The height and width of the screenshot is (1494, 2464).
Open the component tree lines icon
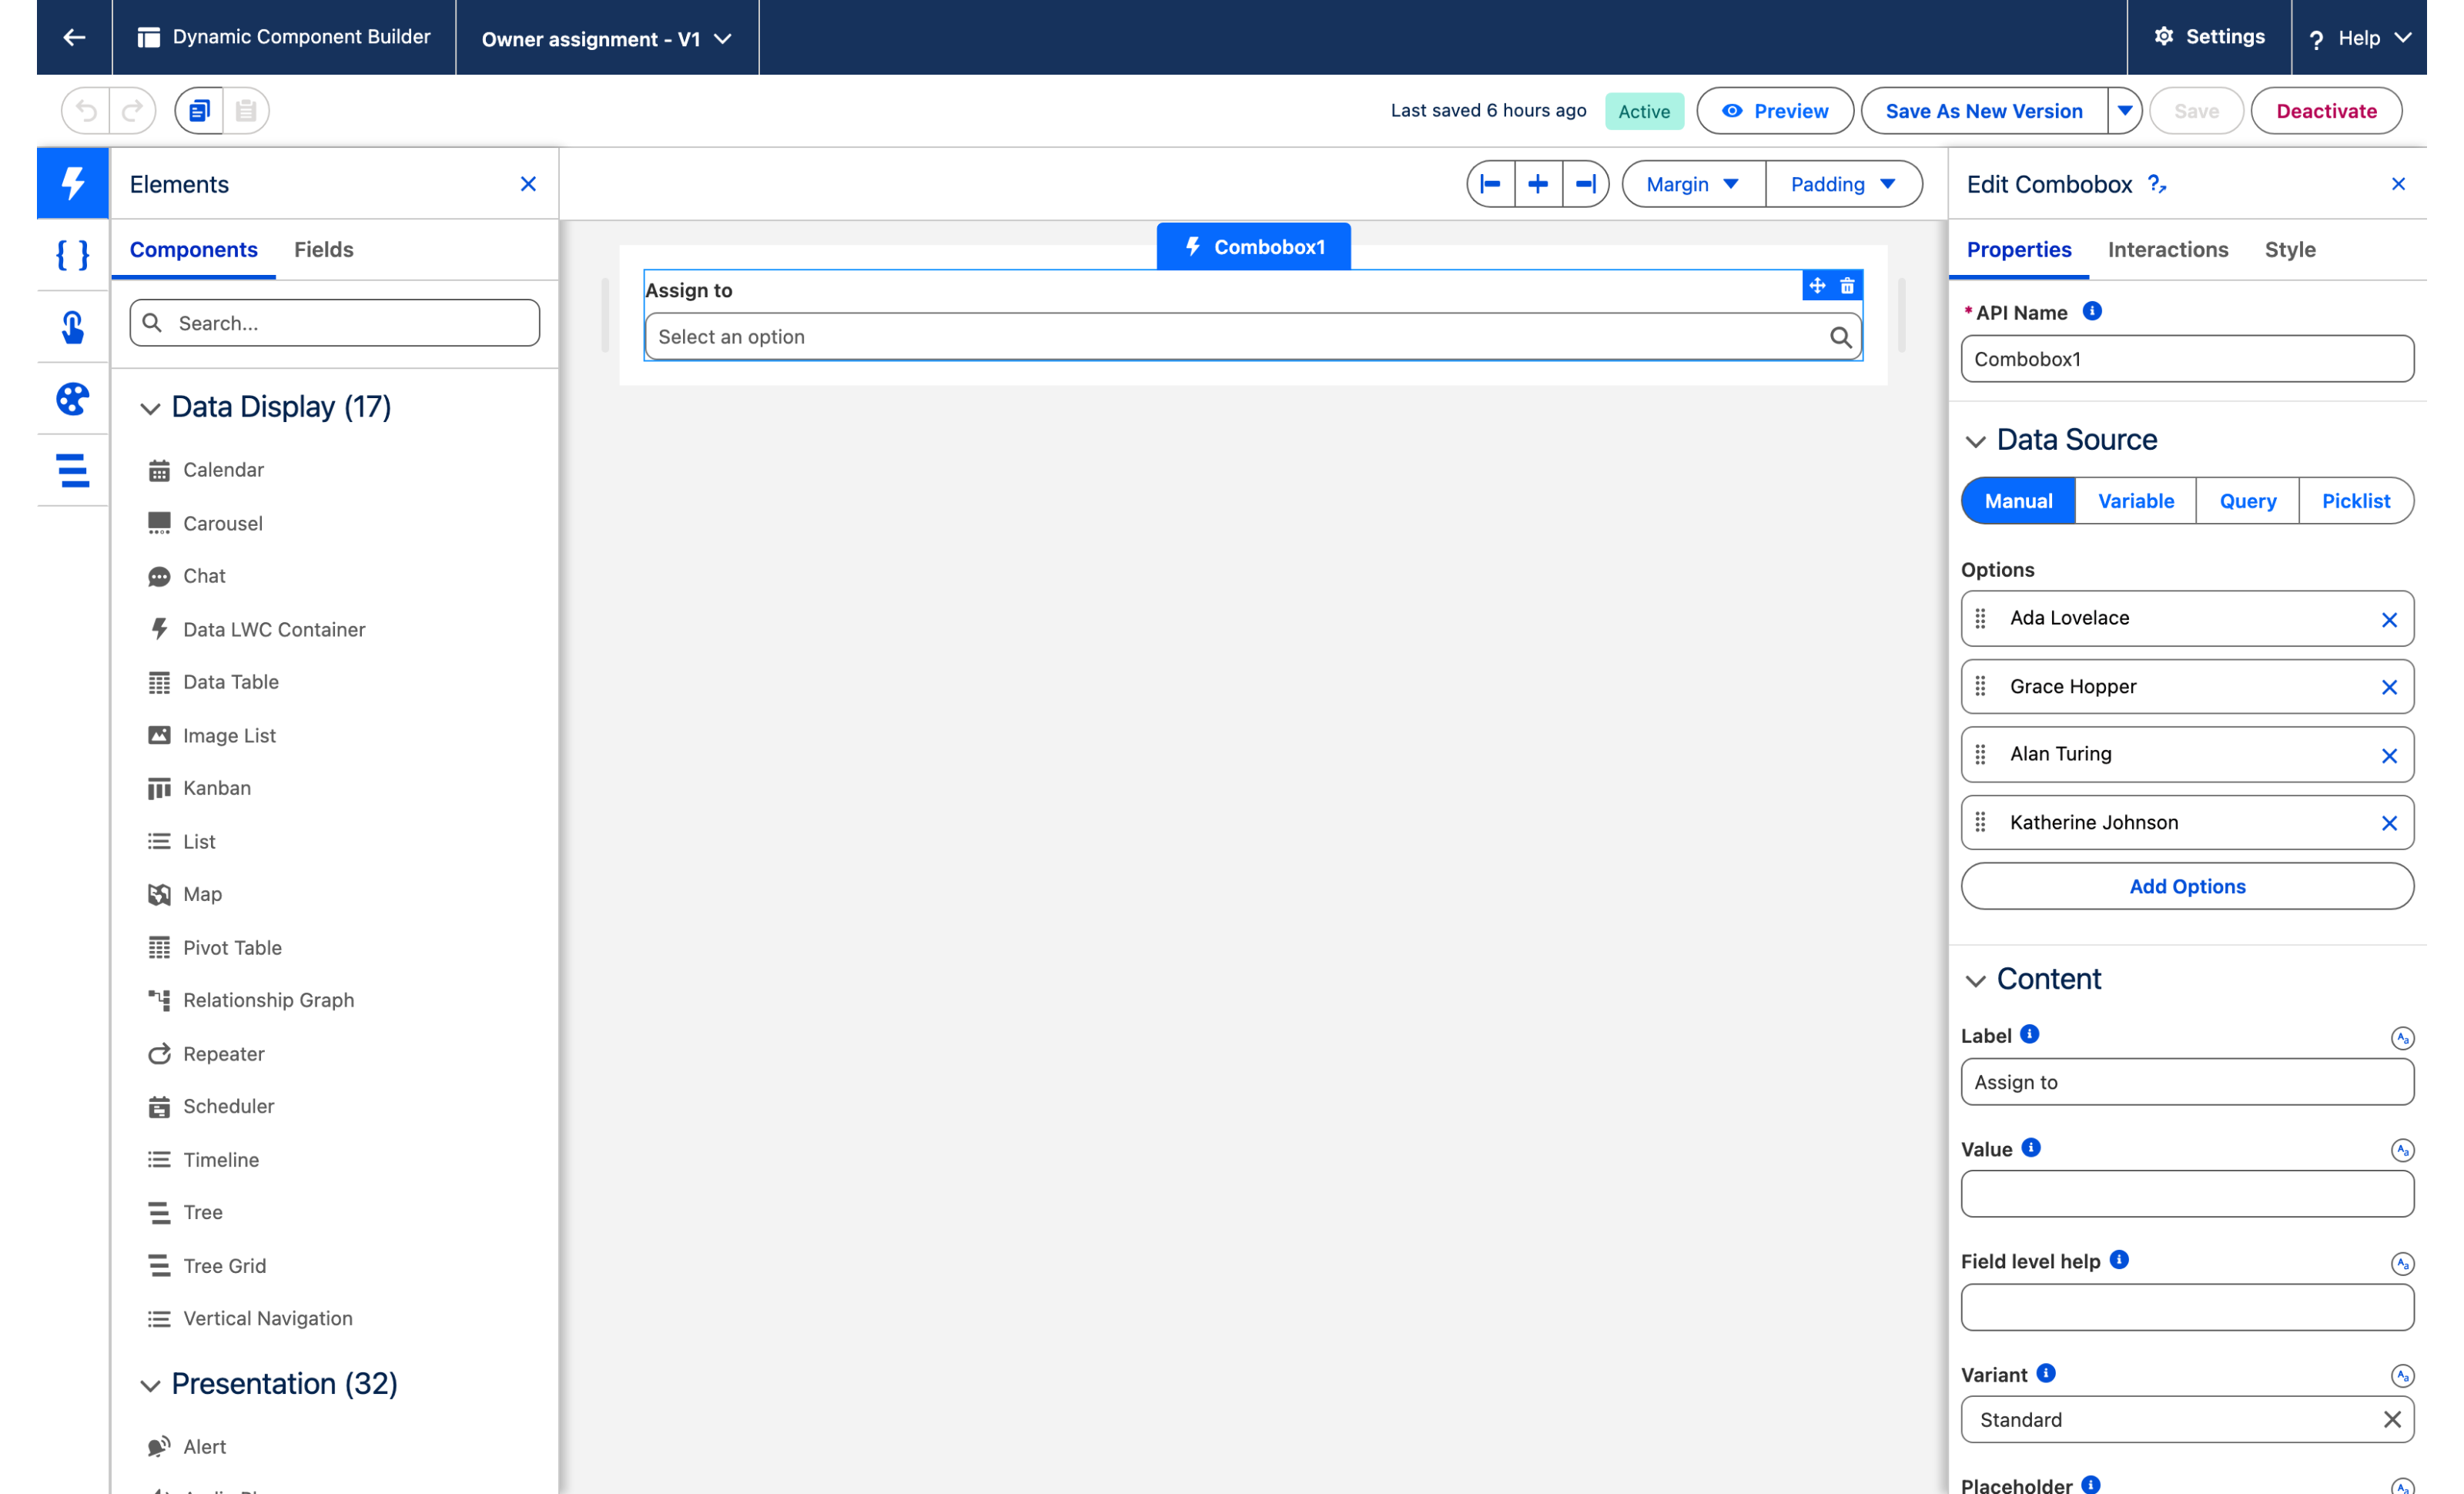point(73,470)
